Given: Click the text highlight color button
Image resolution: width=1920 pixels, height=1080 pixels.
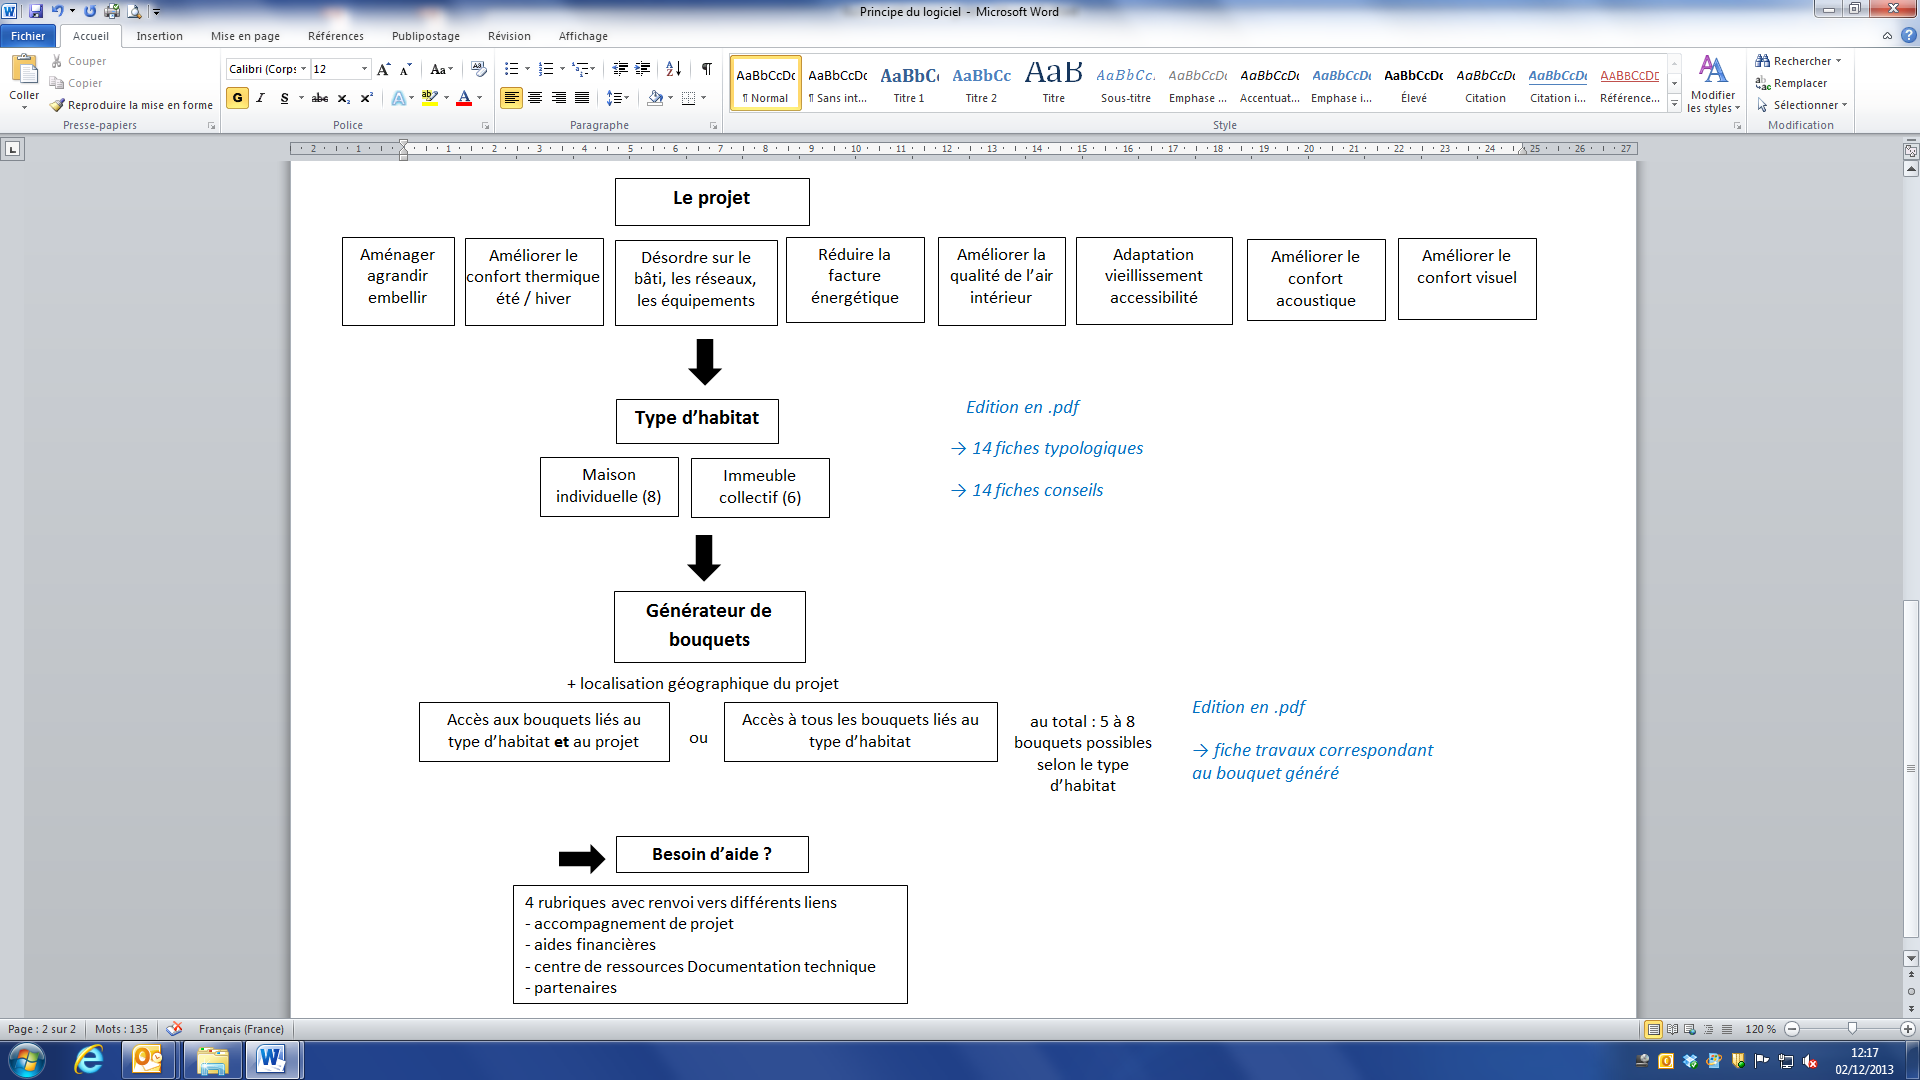Looking at the screenshot, I should tap(430, 98).
